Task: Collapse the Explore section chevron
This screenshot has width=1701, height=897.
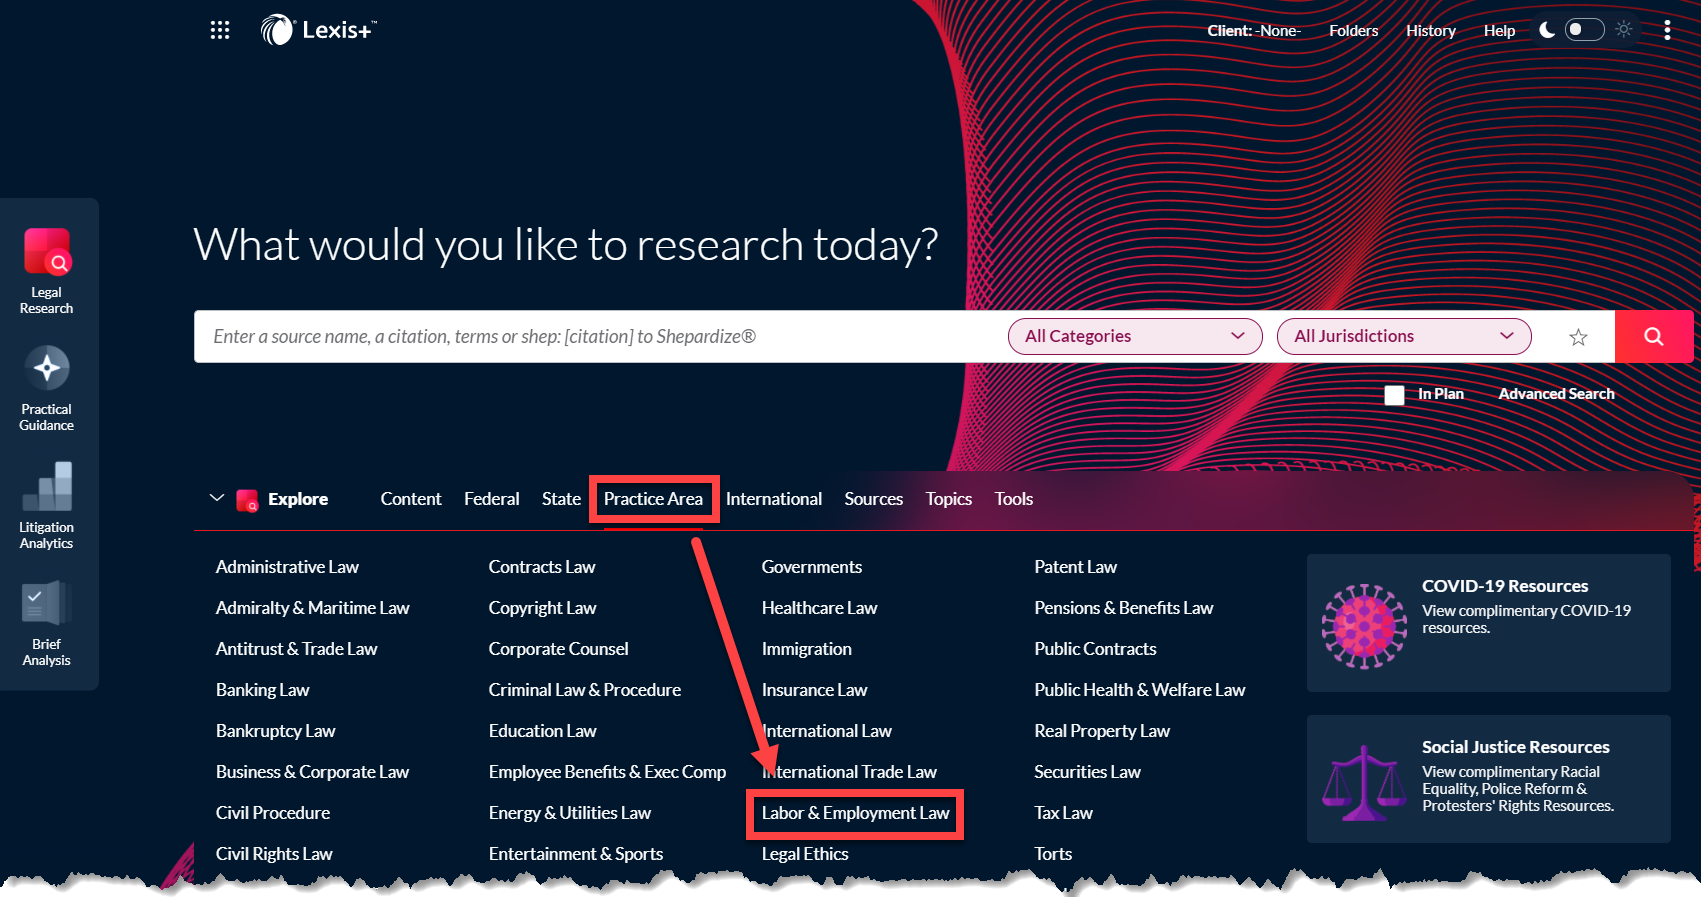Action: pos(216,498)
